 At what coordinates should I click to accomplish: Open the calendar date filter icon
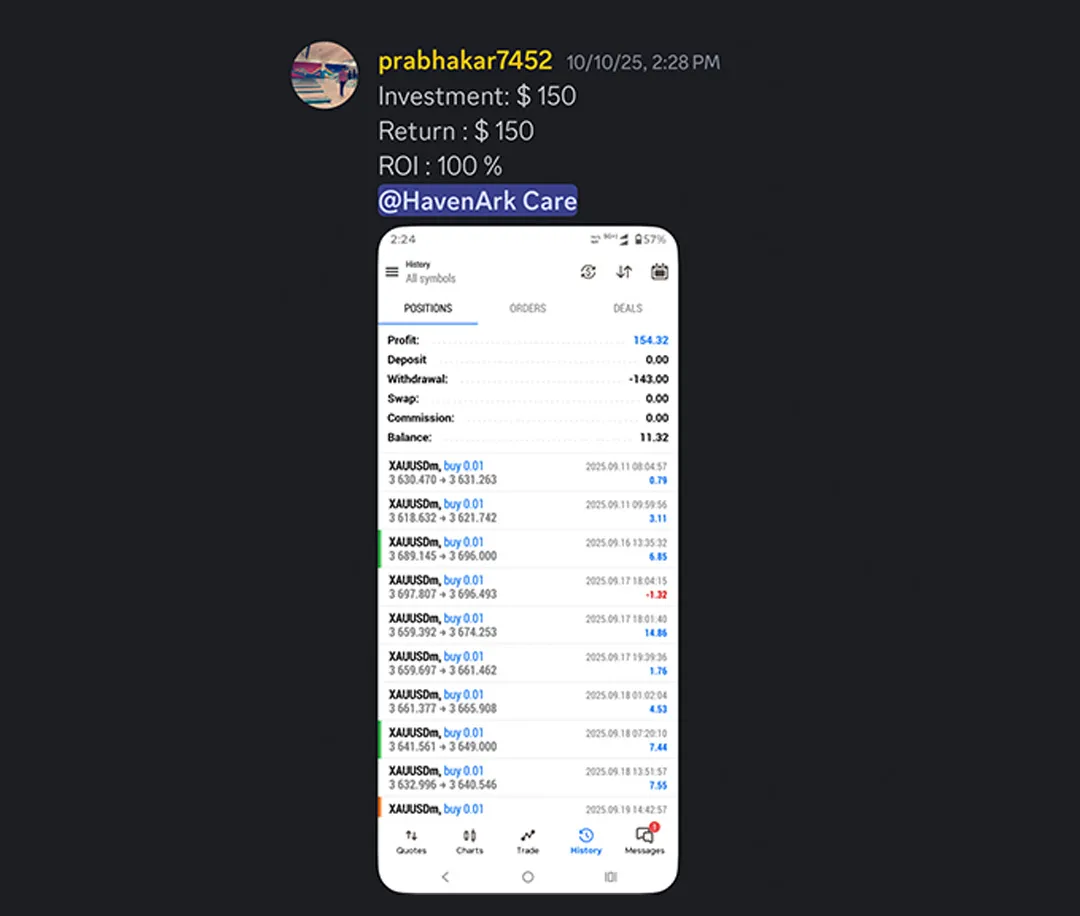(x=659, y=272)
